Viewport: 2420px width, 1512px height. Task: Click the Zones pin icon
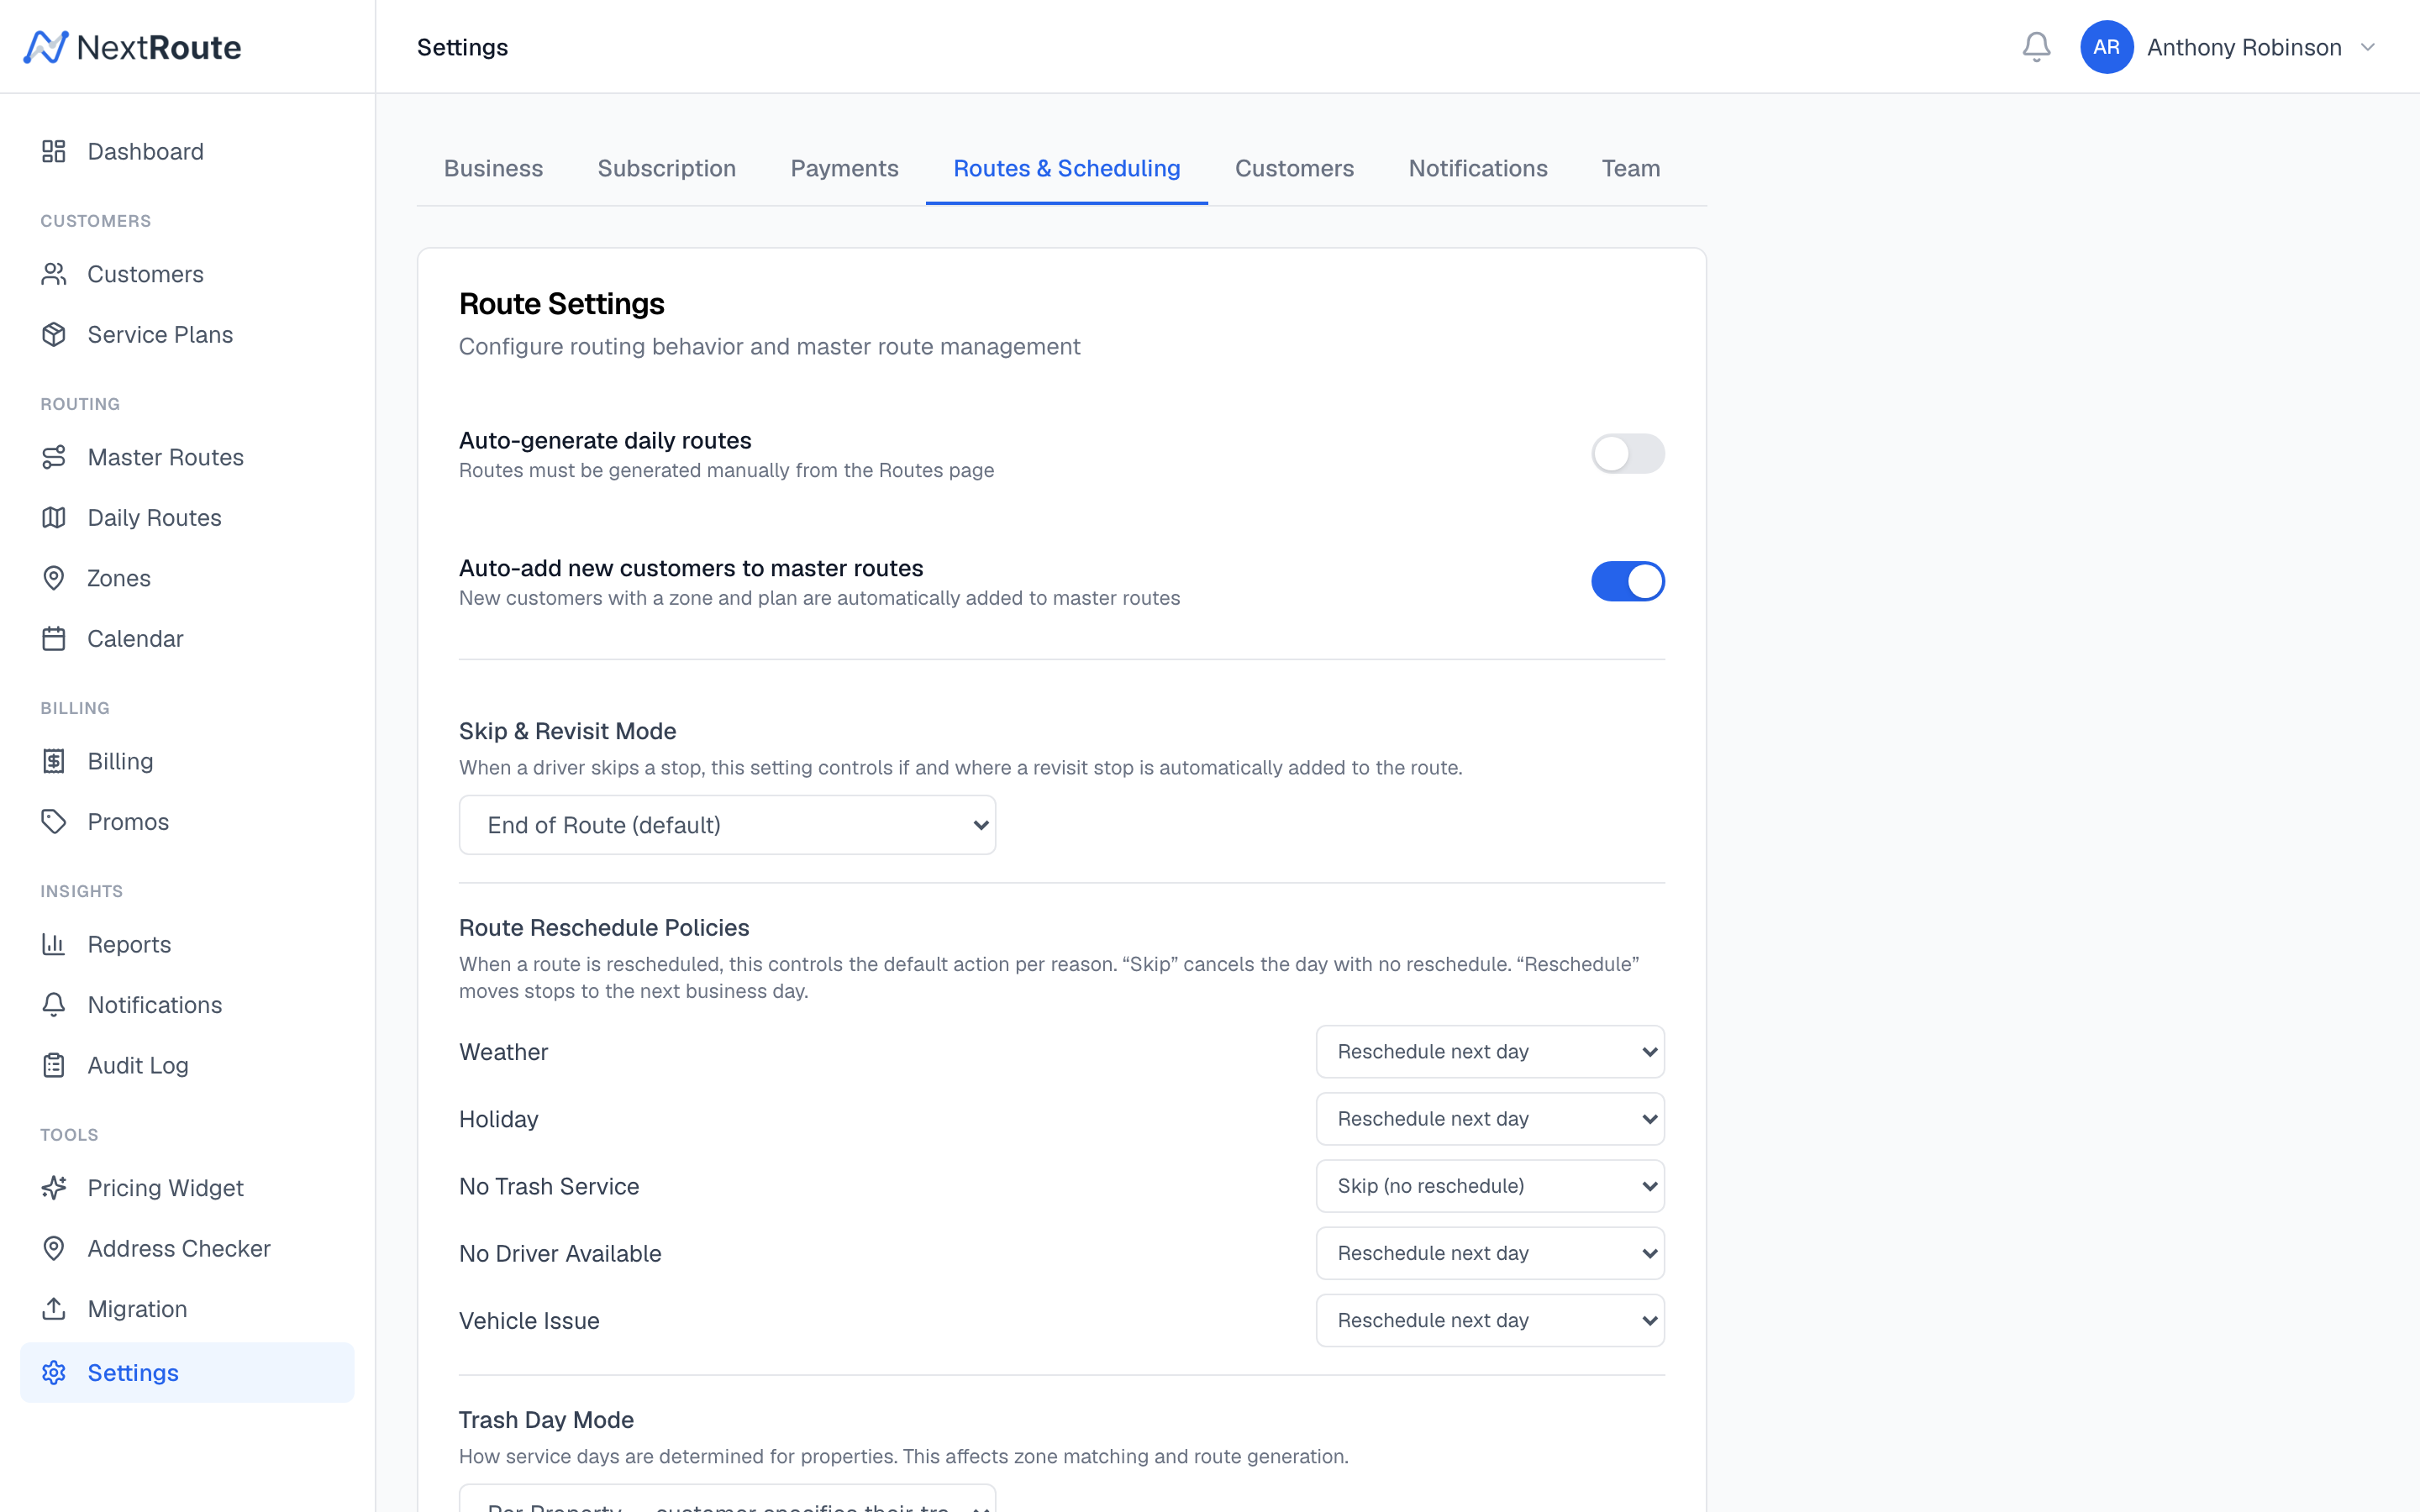[54, 578]
